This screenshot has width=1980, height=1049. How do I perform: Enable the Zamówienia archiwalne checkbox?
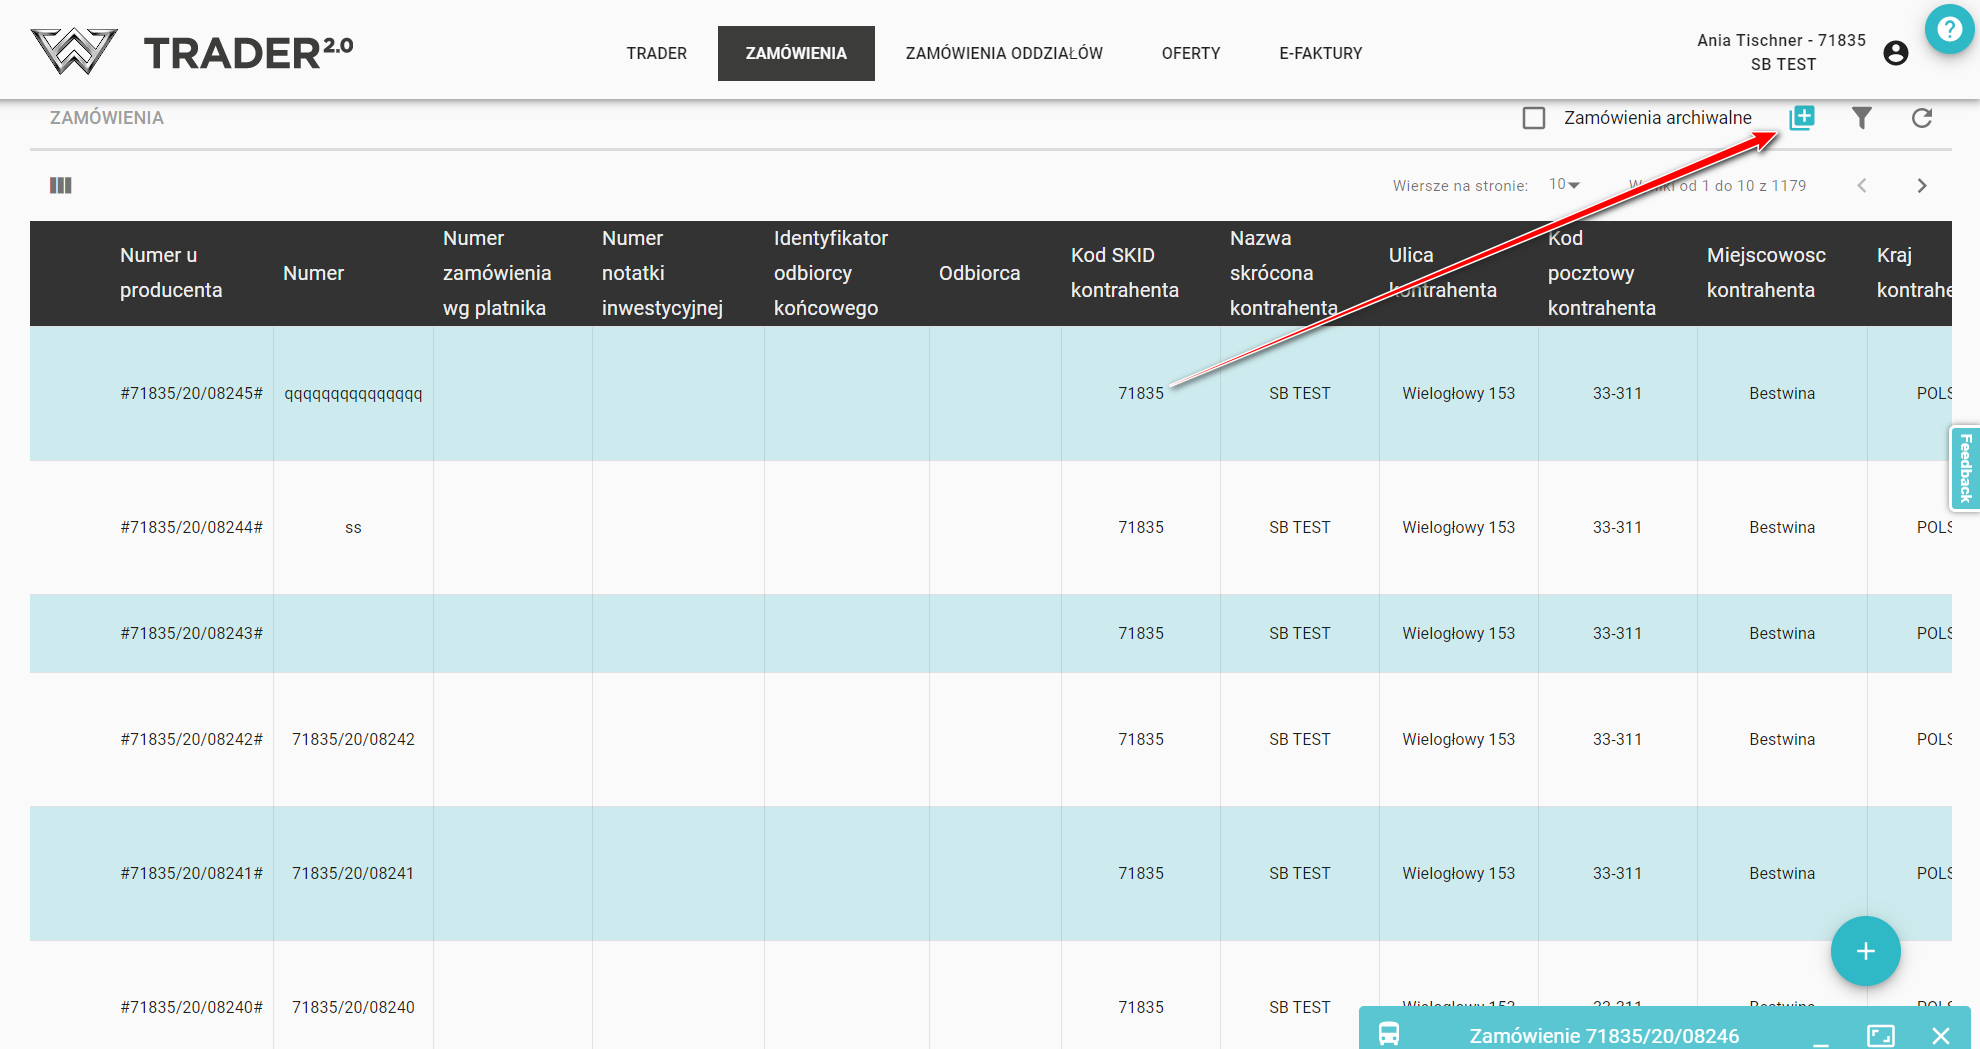click(x=1534, y=118)
